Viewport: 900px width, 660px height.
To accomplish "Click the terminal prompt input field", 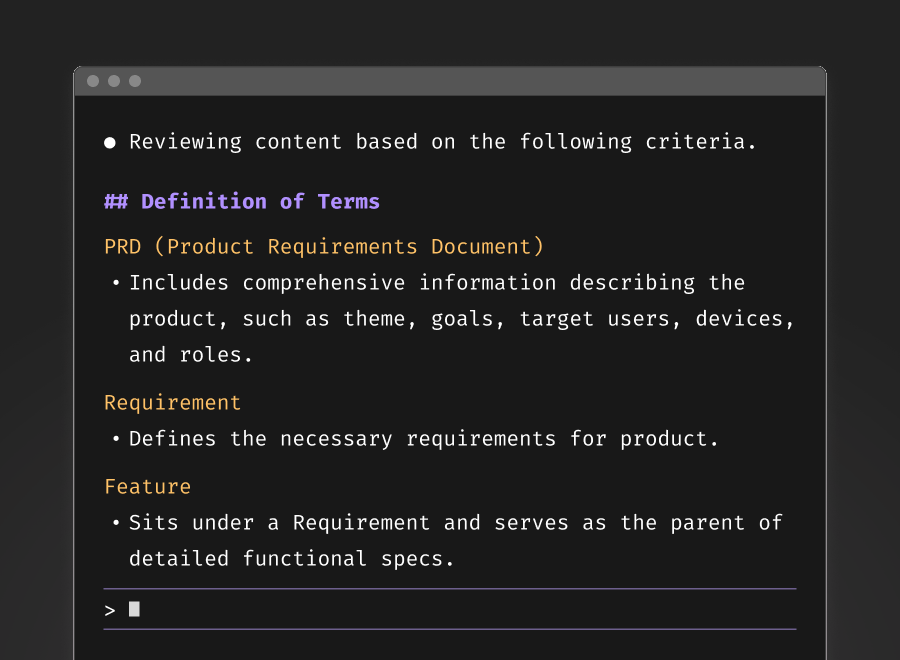I will point(450,609).
